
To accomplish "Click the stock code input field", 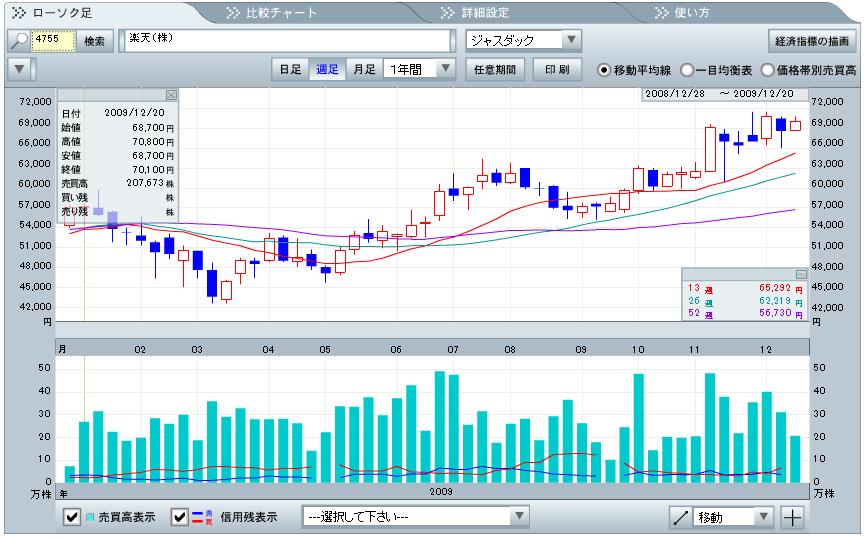I will tap(53, 41).
